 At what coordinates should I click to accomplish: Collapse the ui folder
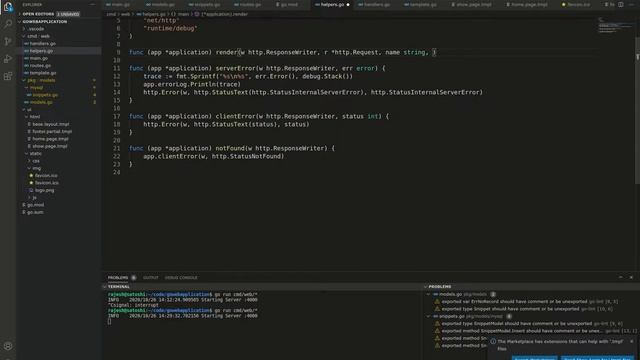tap(24, 110)
